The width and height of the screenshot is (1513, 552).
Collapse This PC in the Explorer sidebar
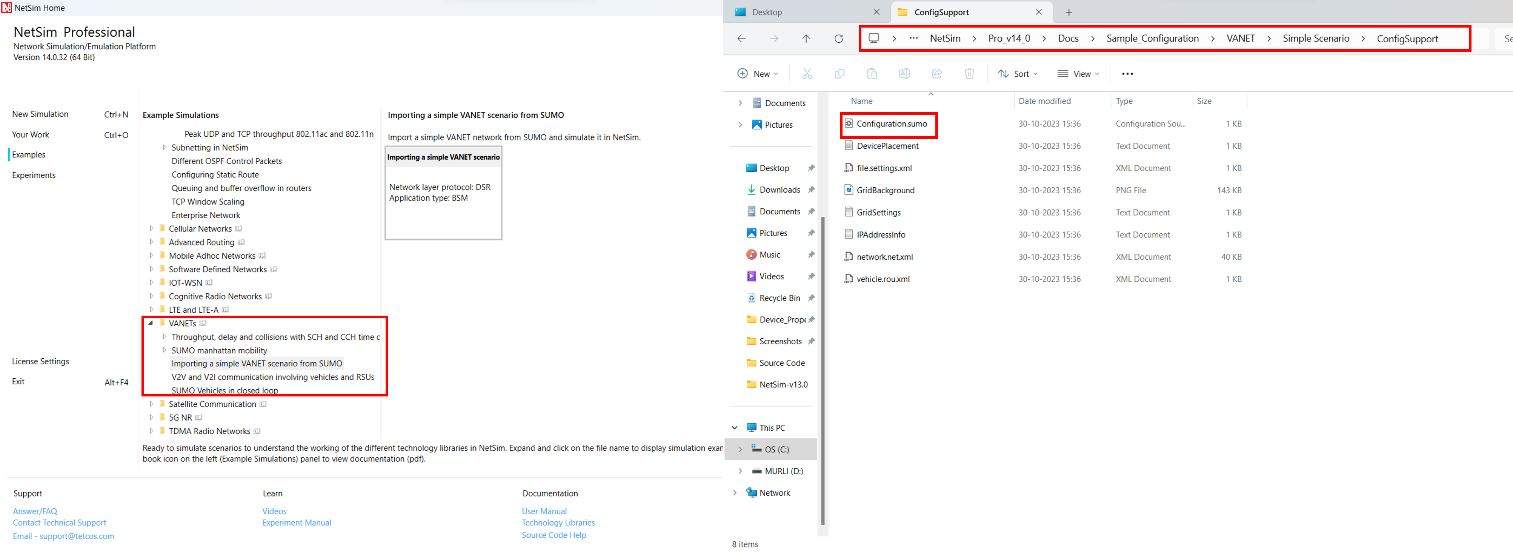(735, 428)
